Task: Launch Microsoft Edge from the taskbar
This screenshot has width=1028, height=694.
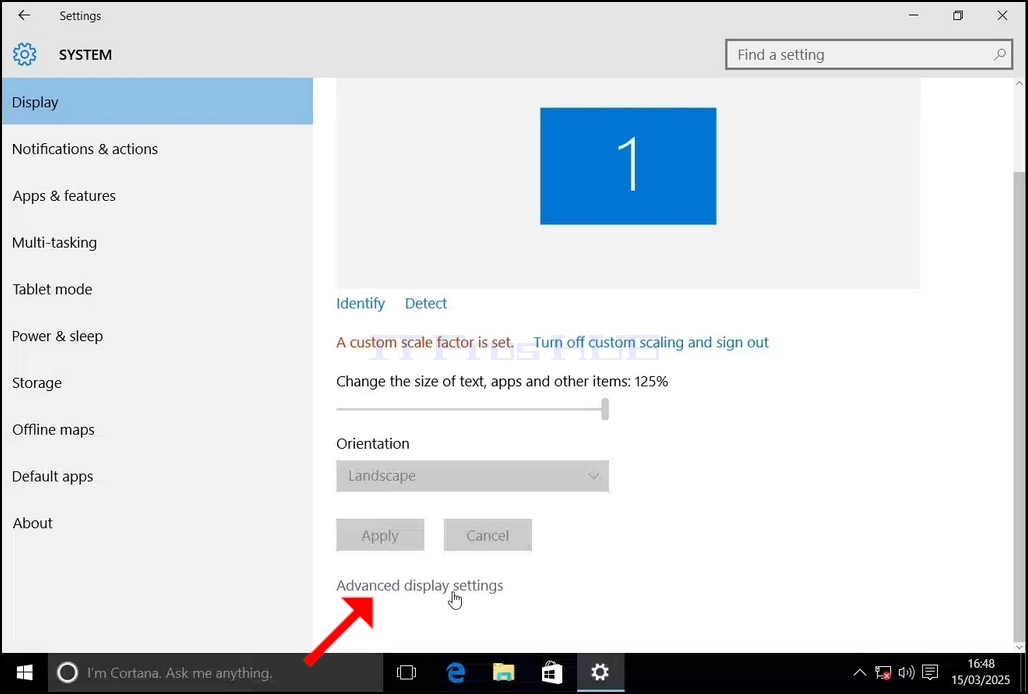Action: point(456,672)
